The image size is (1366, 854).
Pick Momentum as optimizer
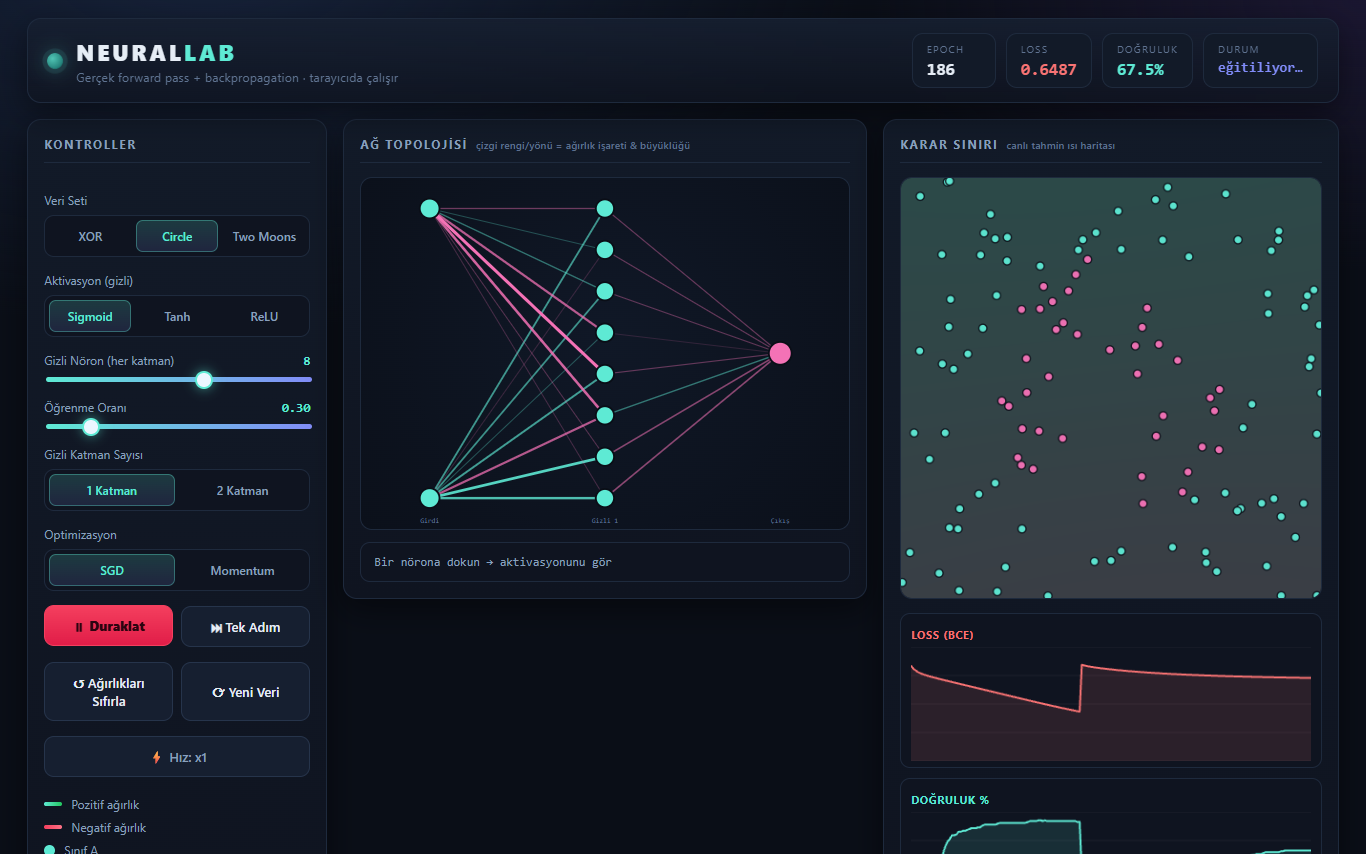pos(242,571)
